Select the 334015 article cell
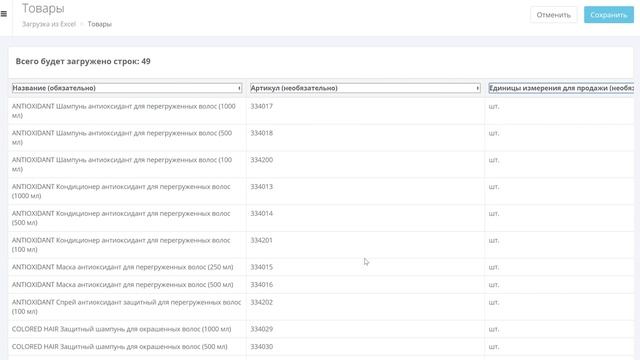This screenshot has height=360, width=640. click(262, 267)
